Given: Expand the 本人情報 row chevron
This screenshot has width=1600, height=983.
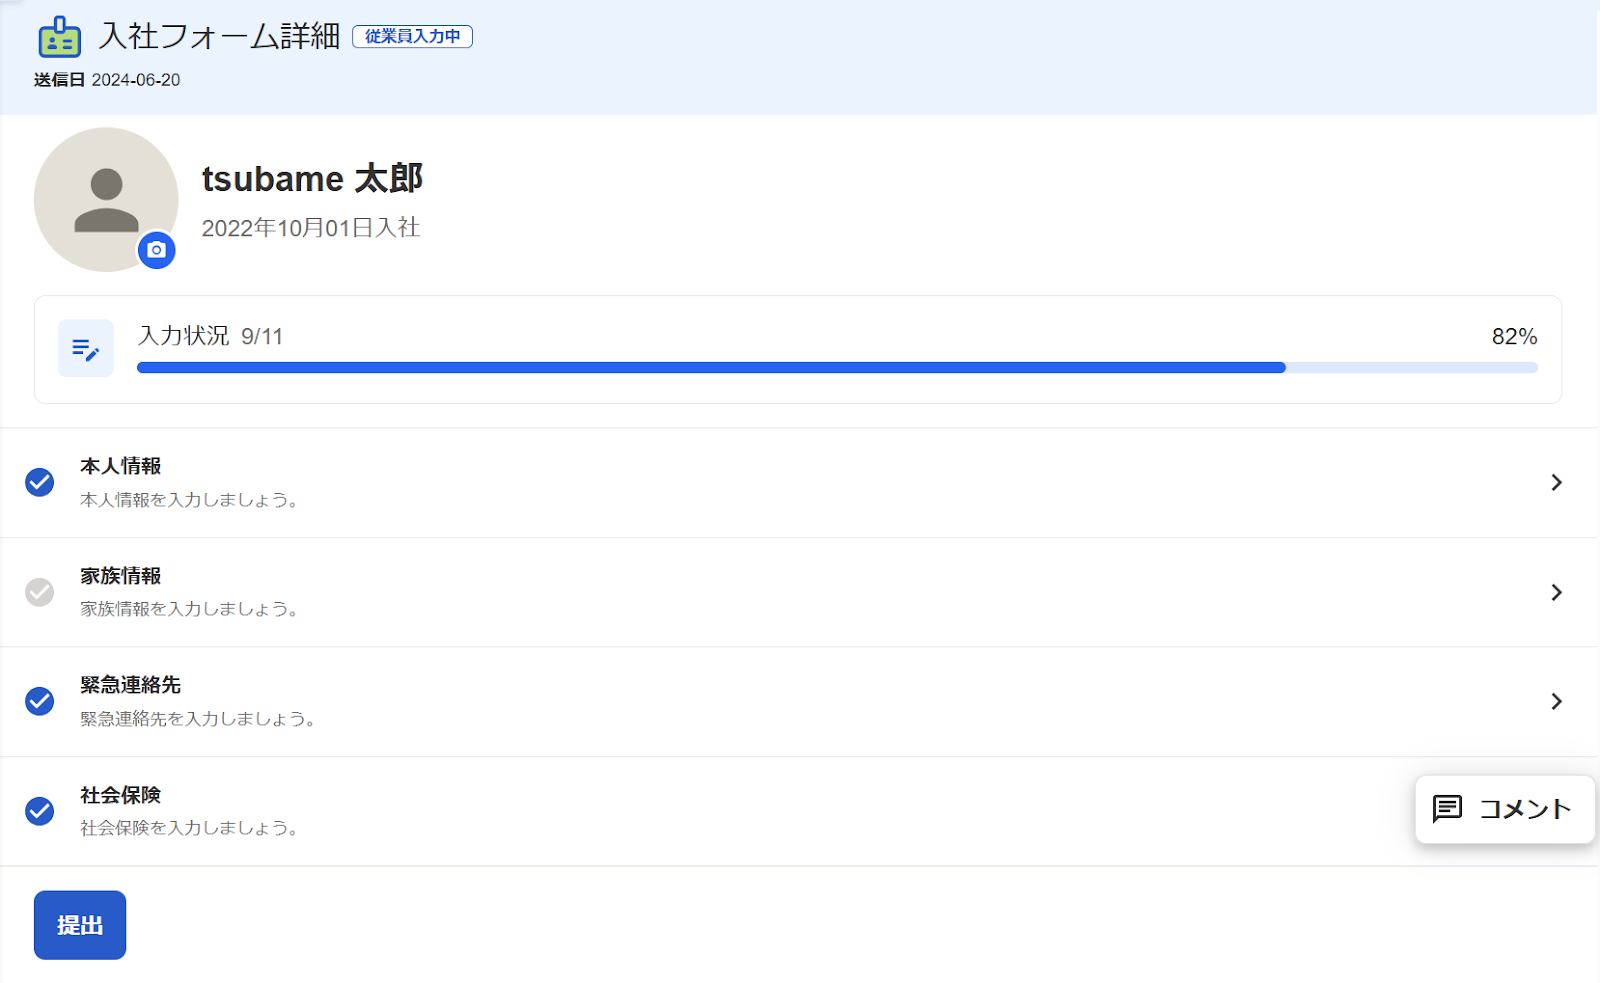Looking at the screenshot, I should (x=1556, y=483).
